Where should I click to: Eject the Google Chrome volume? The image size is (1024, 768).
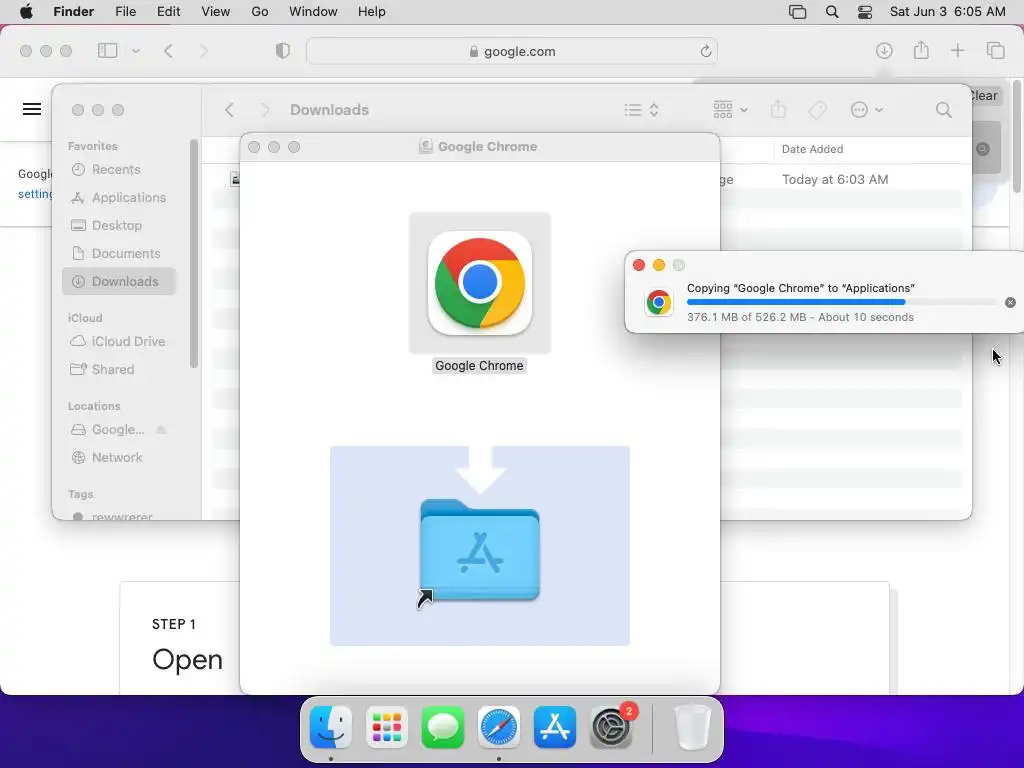pyautogui.click(x=161, y=430)
